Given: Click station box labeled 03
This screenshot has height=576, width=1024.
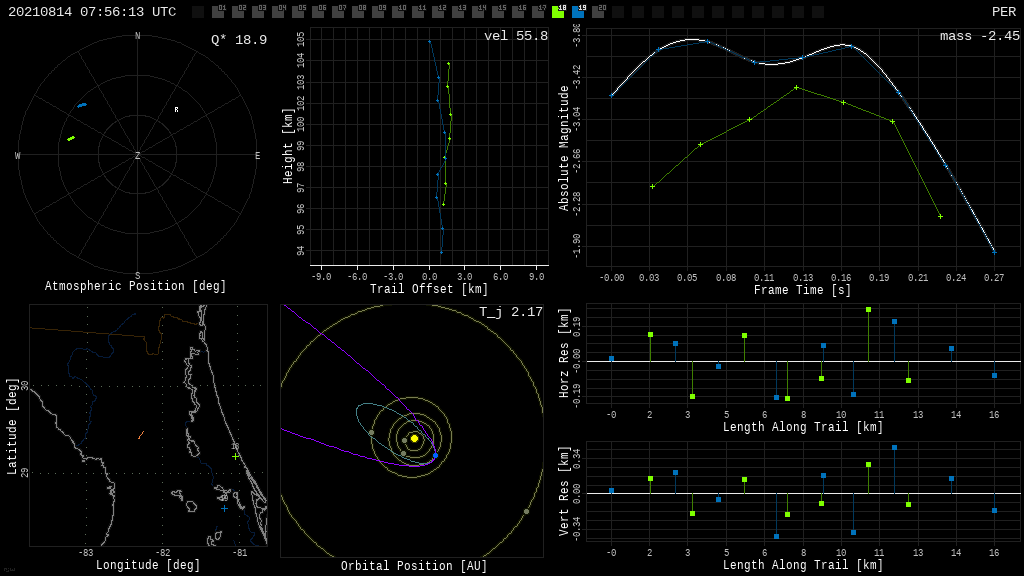Looking at the screenshot, I should pos(259,11).
